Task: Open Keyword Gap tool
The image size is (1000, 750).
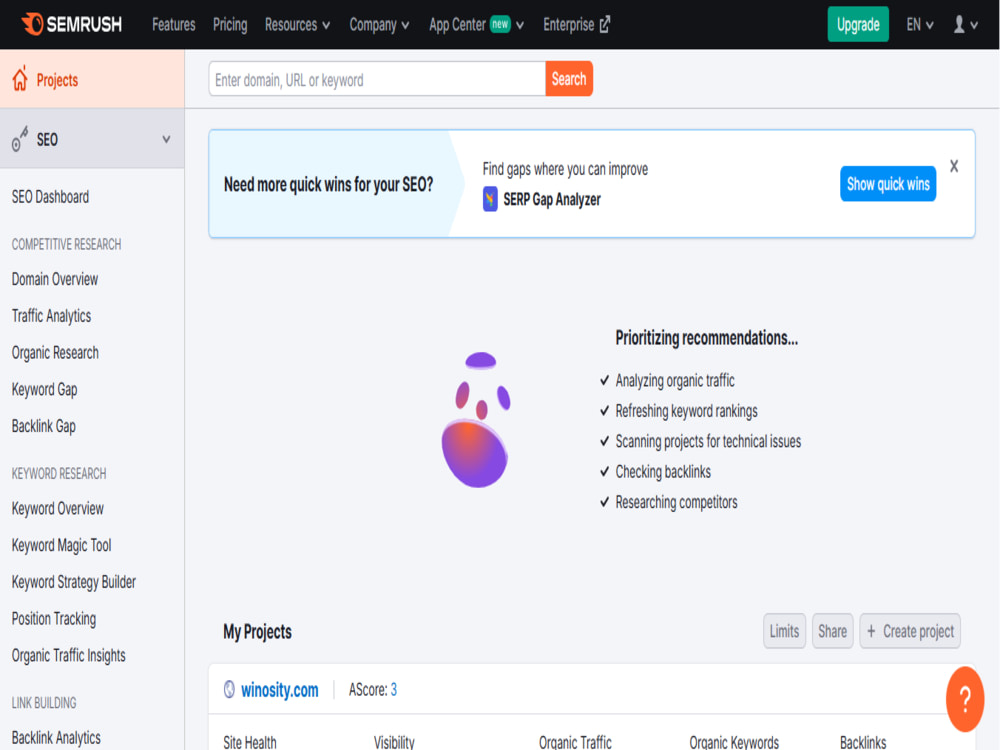Action: point(44,390)
